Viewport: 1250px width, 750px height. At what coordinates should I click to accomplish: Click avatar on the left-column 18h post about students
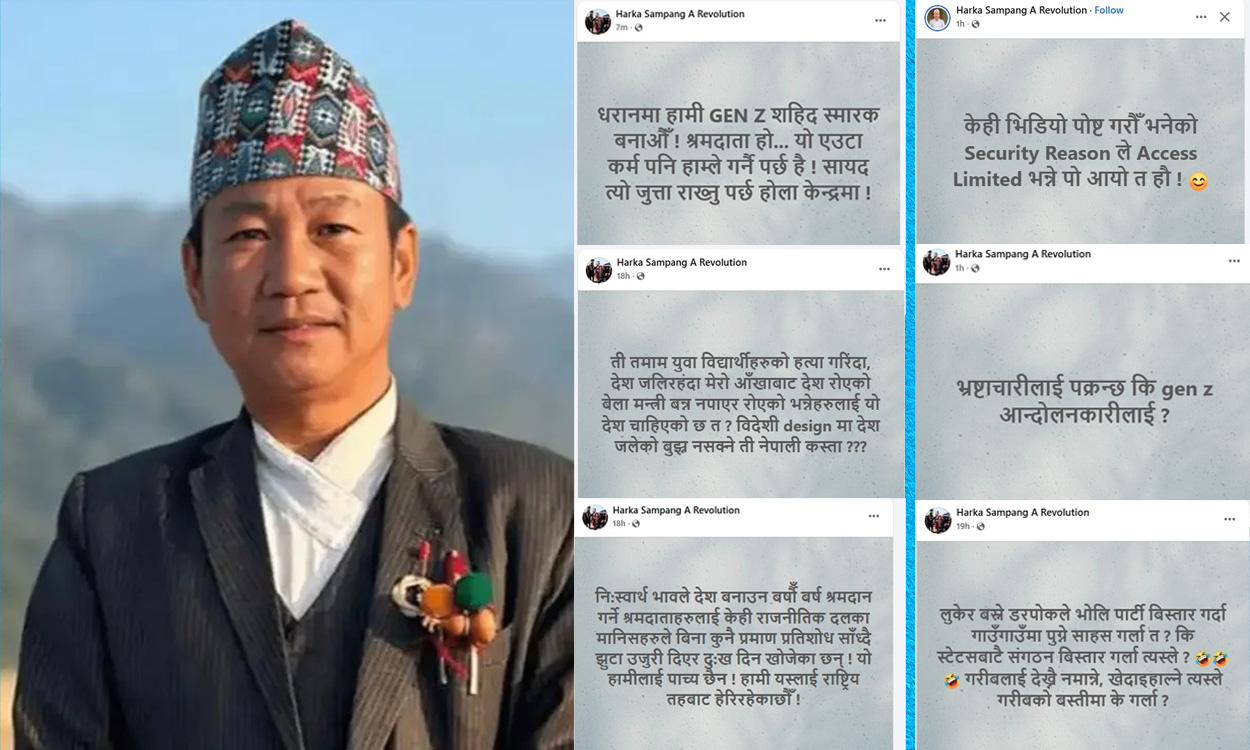coord(599,270)
